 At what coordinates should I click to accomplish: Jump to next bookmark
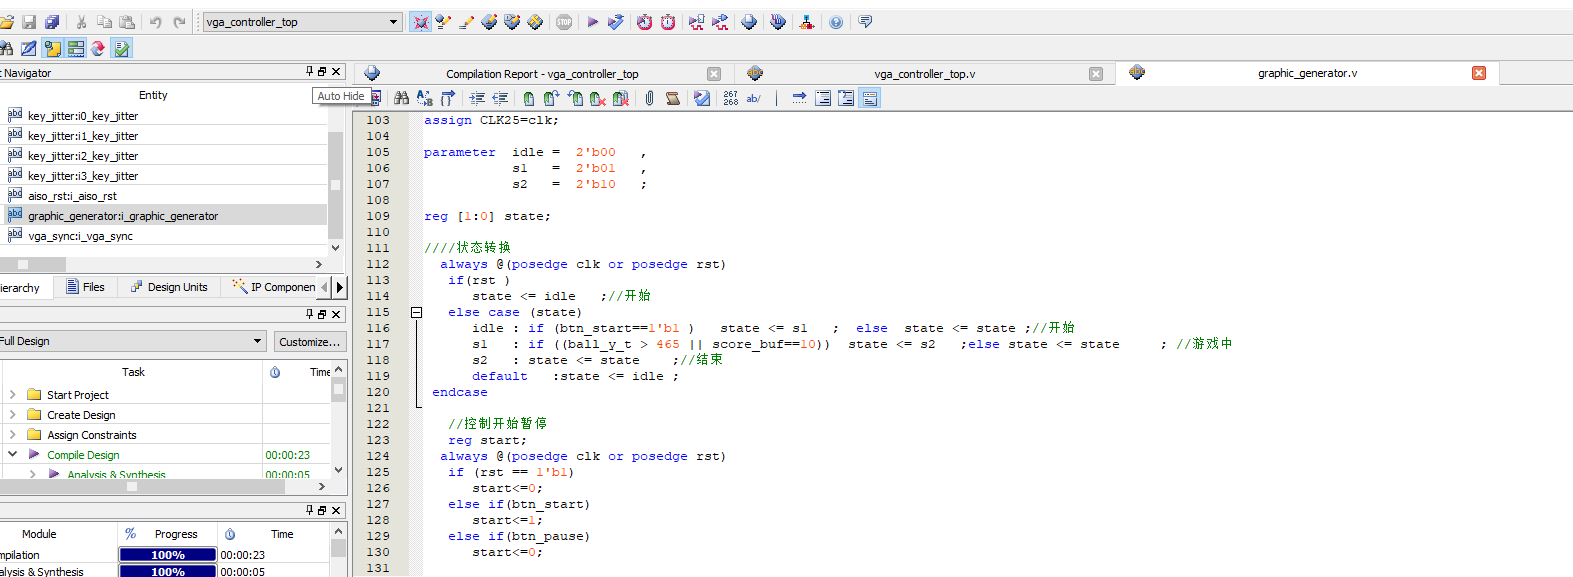click(x=552, y=98)
